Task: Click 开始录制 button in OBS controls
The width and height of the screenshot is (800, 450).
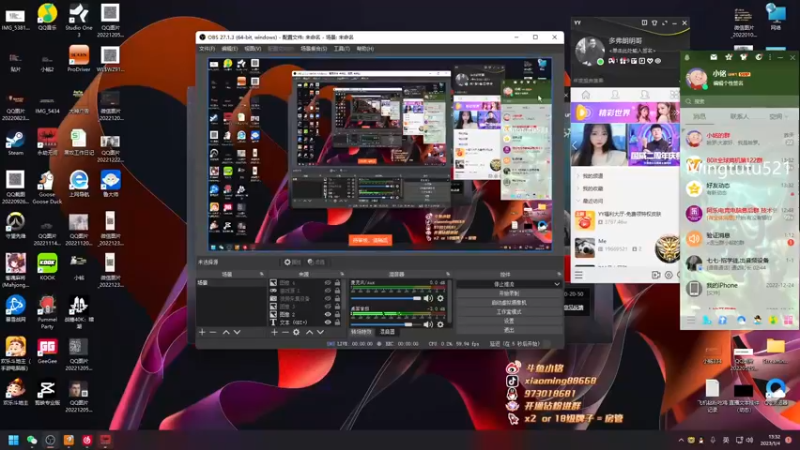Action: [509, 293]
